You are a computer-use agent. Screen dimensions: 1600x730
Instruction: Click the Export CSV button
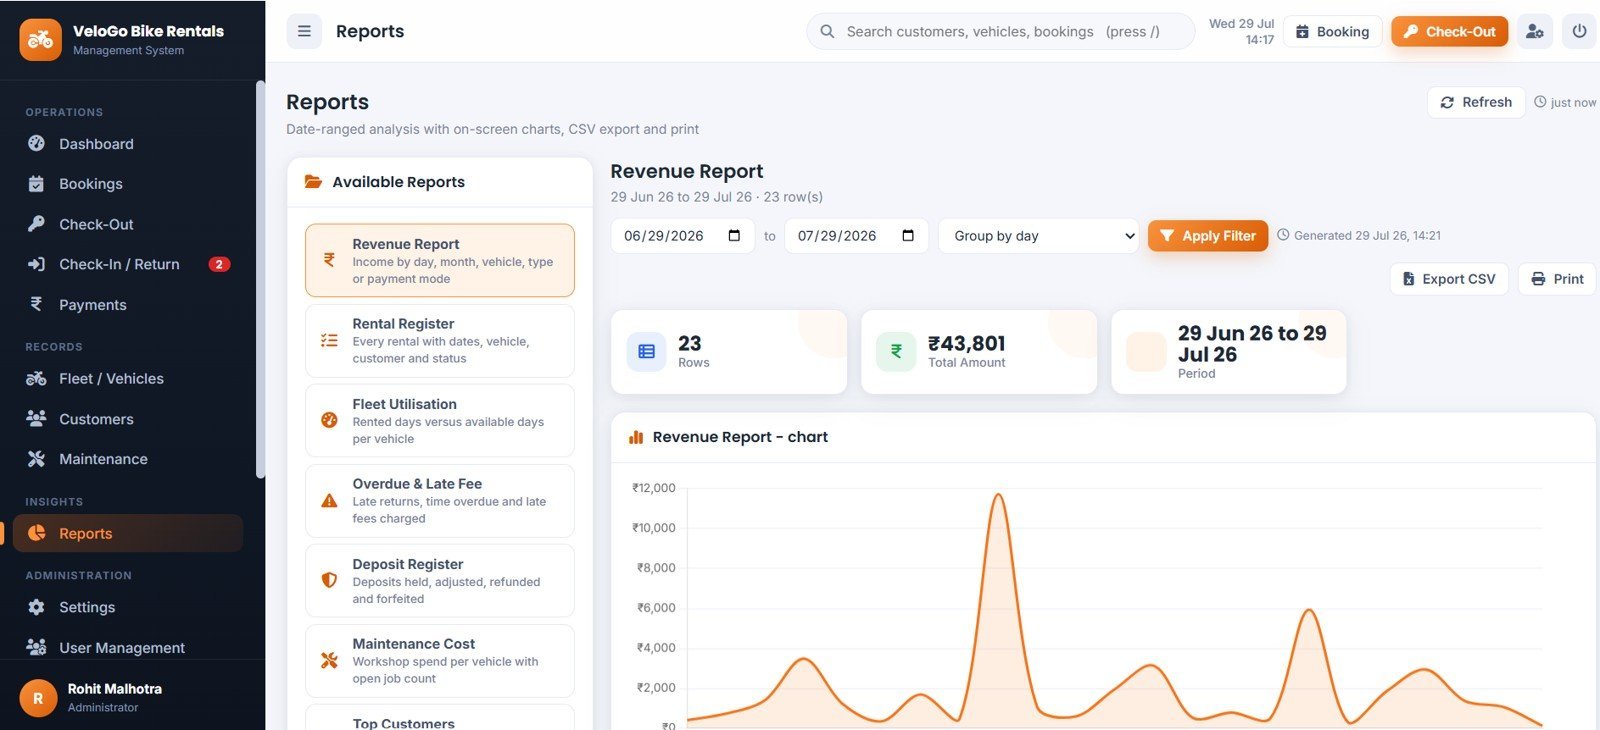click(1449, 279)
